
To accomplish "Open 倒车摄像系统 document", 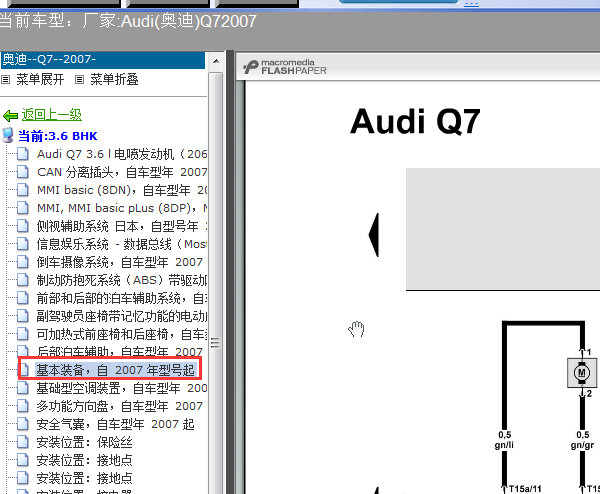I will click(119, 262).
